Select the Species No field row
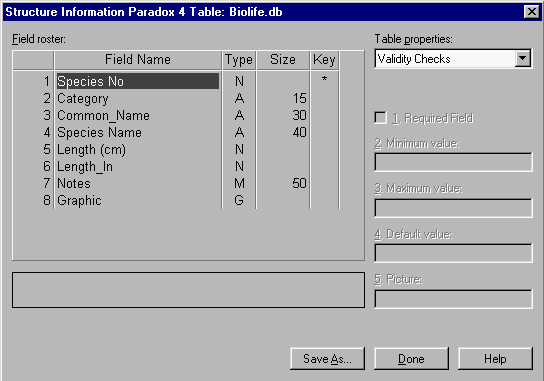The image size is (544, 381). (138, 81)
